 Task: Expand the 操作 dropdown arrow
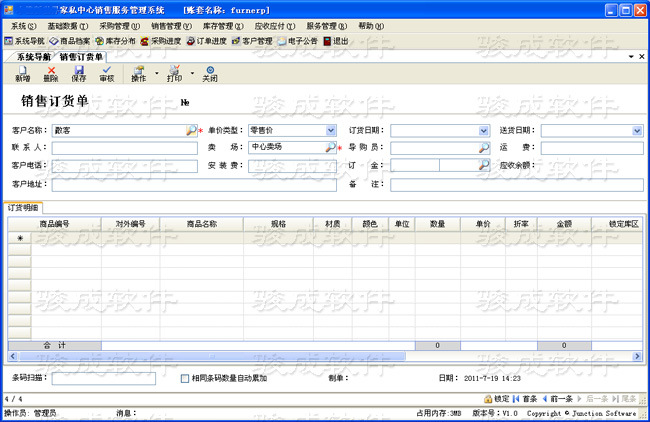tap(157, 73)
